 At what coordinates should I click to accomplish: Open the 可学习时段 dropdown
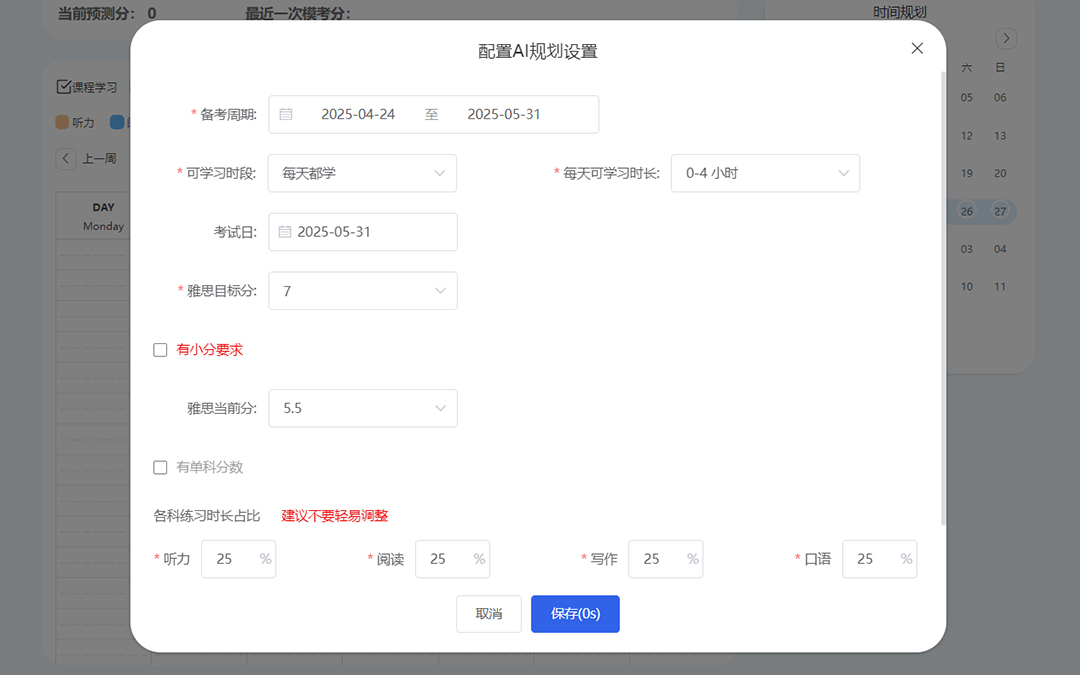(x=362, y=173)
